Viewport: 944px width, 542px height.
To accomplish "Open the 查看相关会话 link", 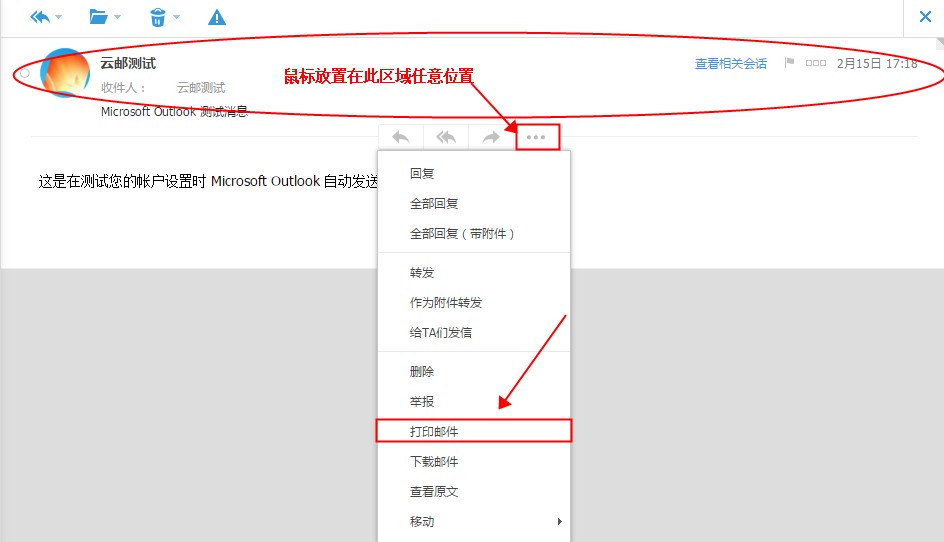I will [731, 63].
